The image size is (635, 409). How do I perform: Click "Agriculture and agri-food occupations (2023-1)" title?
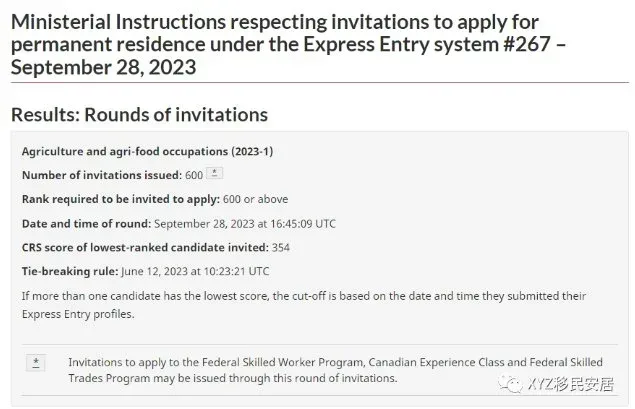(x=147, y=151)
